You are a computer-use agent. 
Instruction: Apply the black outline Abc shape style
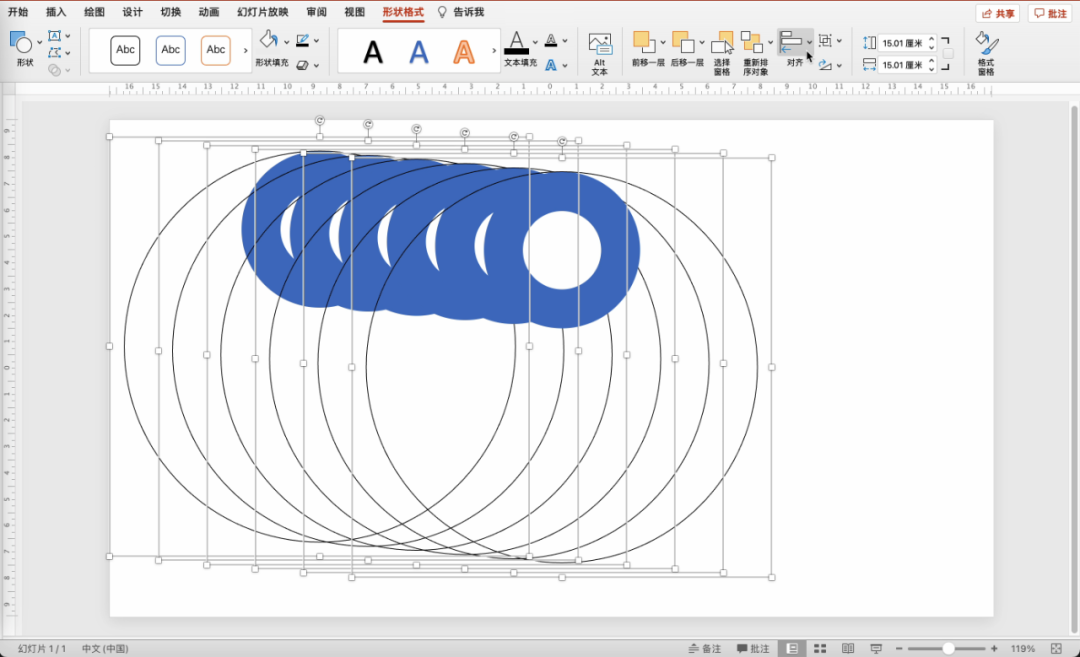(125, 50)
